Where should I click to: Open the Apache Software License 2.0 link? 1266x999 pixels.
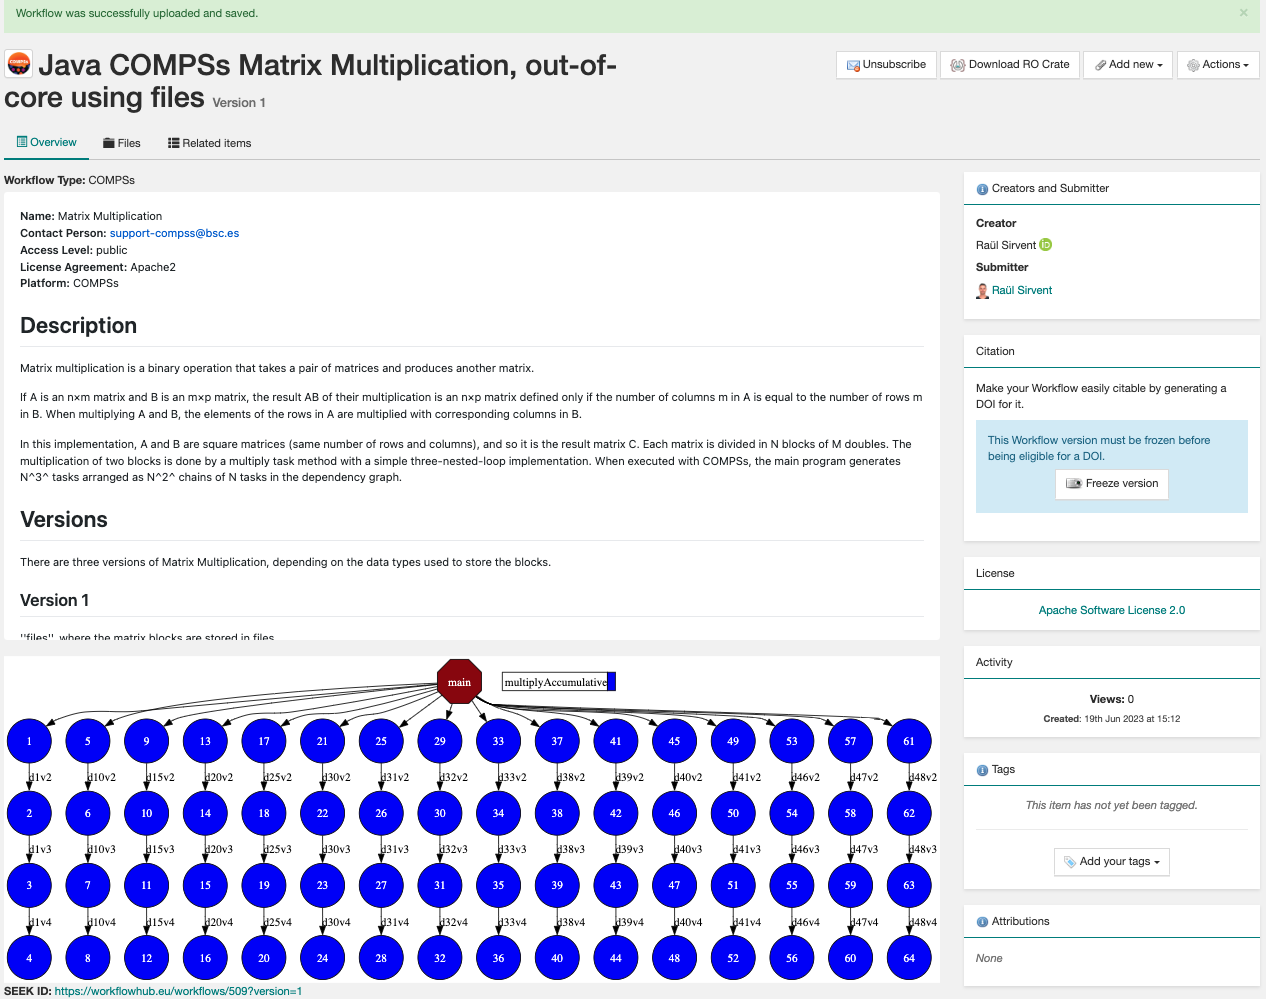point(1112,610)
